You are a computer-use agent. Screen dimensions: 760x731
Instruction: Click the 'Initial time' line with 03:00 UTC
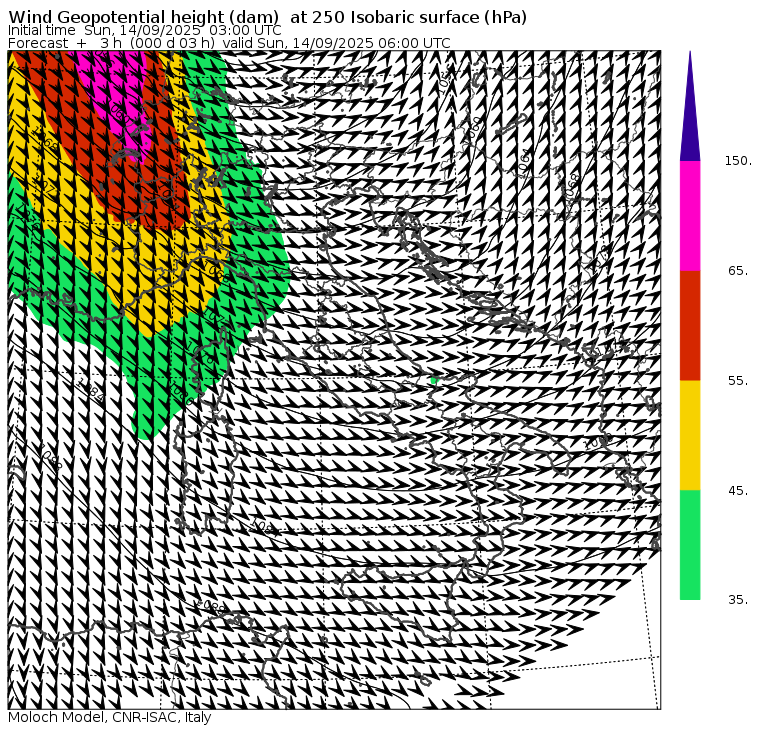(x=144, y=30)
